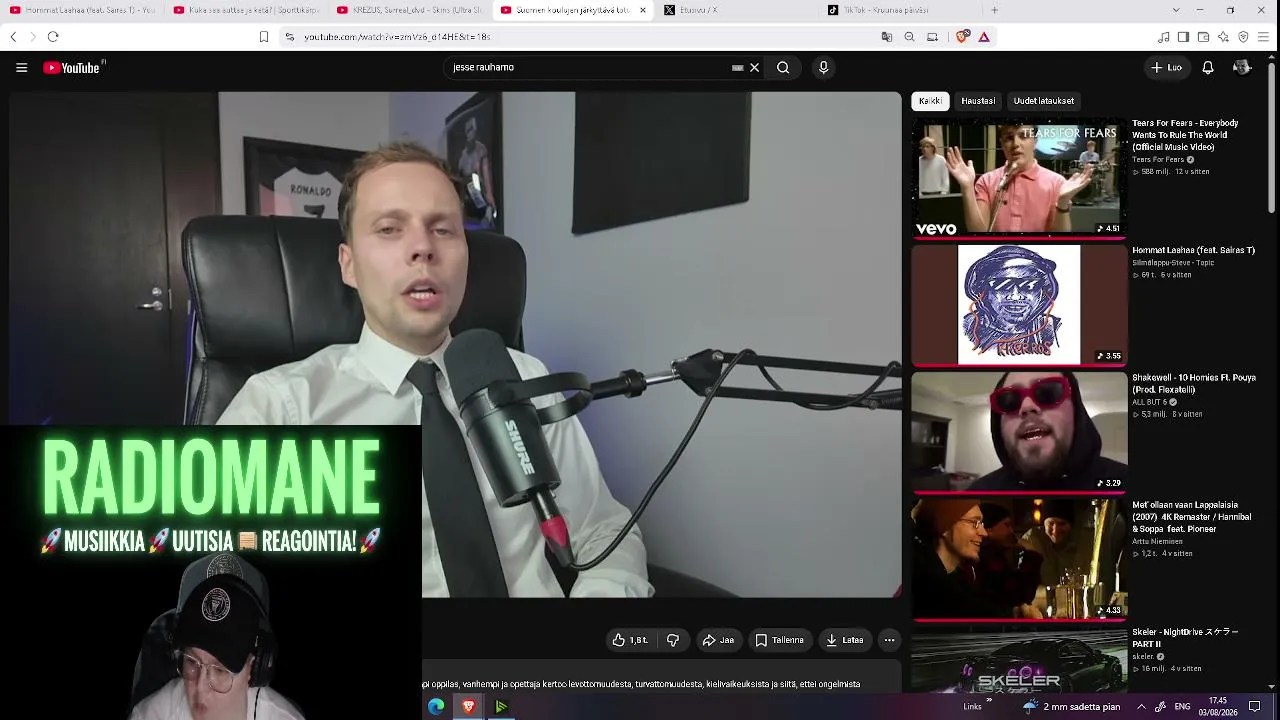The height and width of the screenshot is (720, 1280).
Task: Open more video actions (three dots)
Action: click(889, 640)
